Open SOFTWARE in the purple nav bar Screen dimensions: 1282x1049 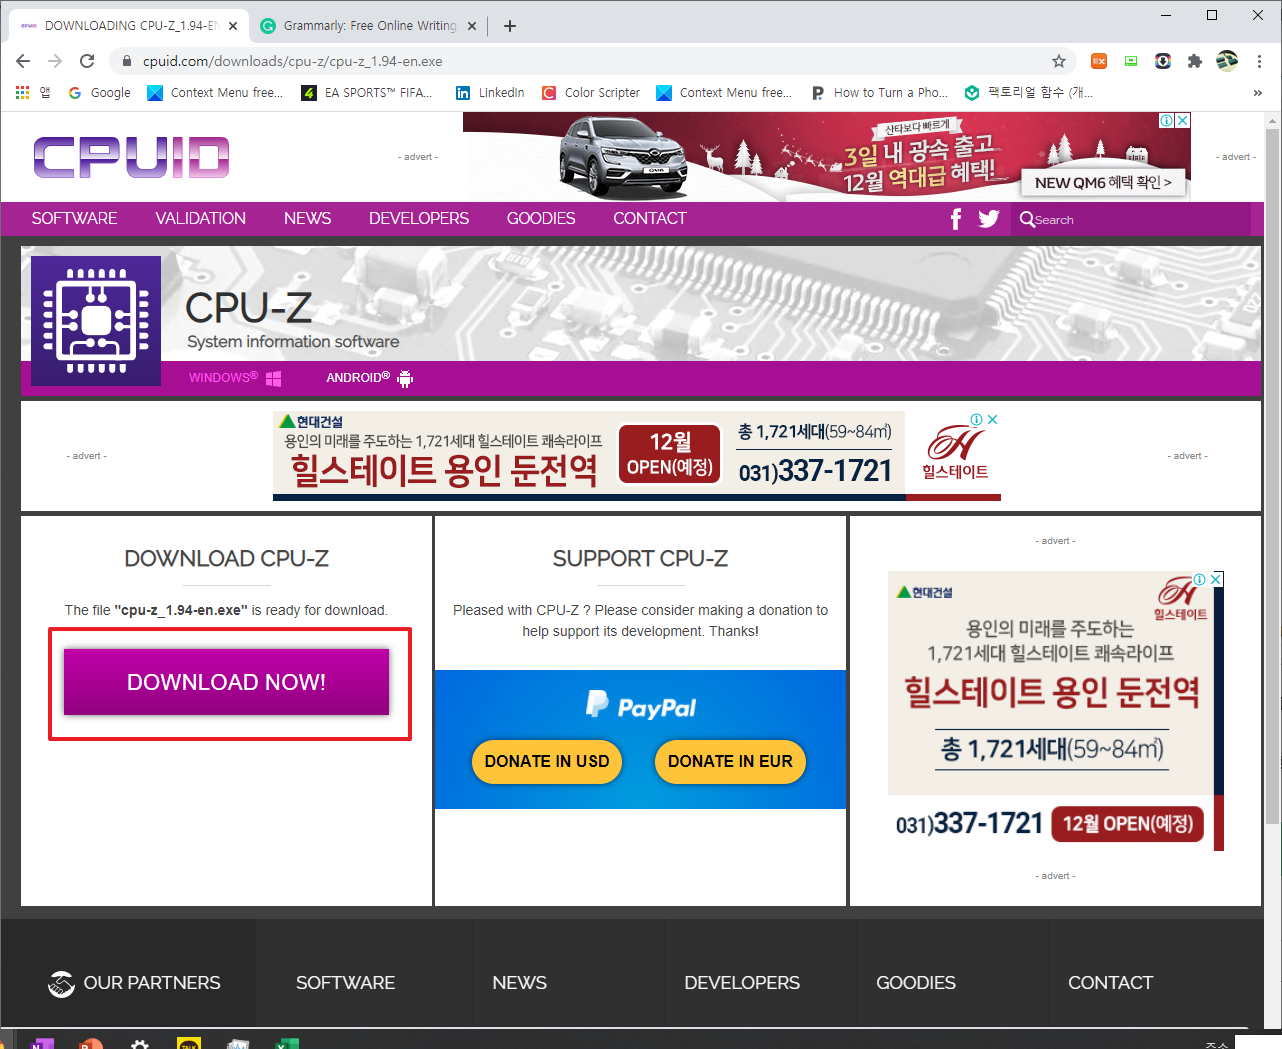tap(74, 219)
